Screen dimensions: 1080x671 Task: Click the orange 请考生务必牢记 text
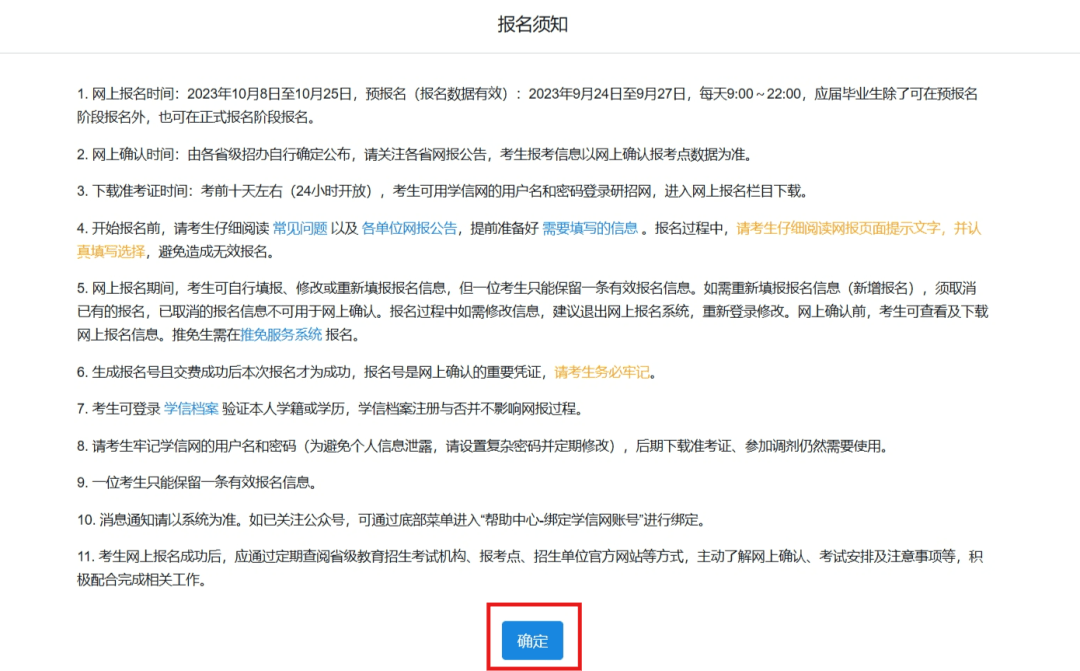pos(602,372)
